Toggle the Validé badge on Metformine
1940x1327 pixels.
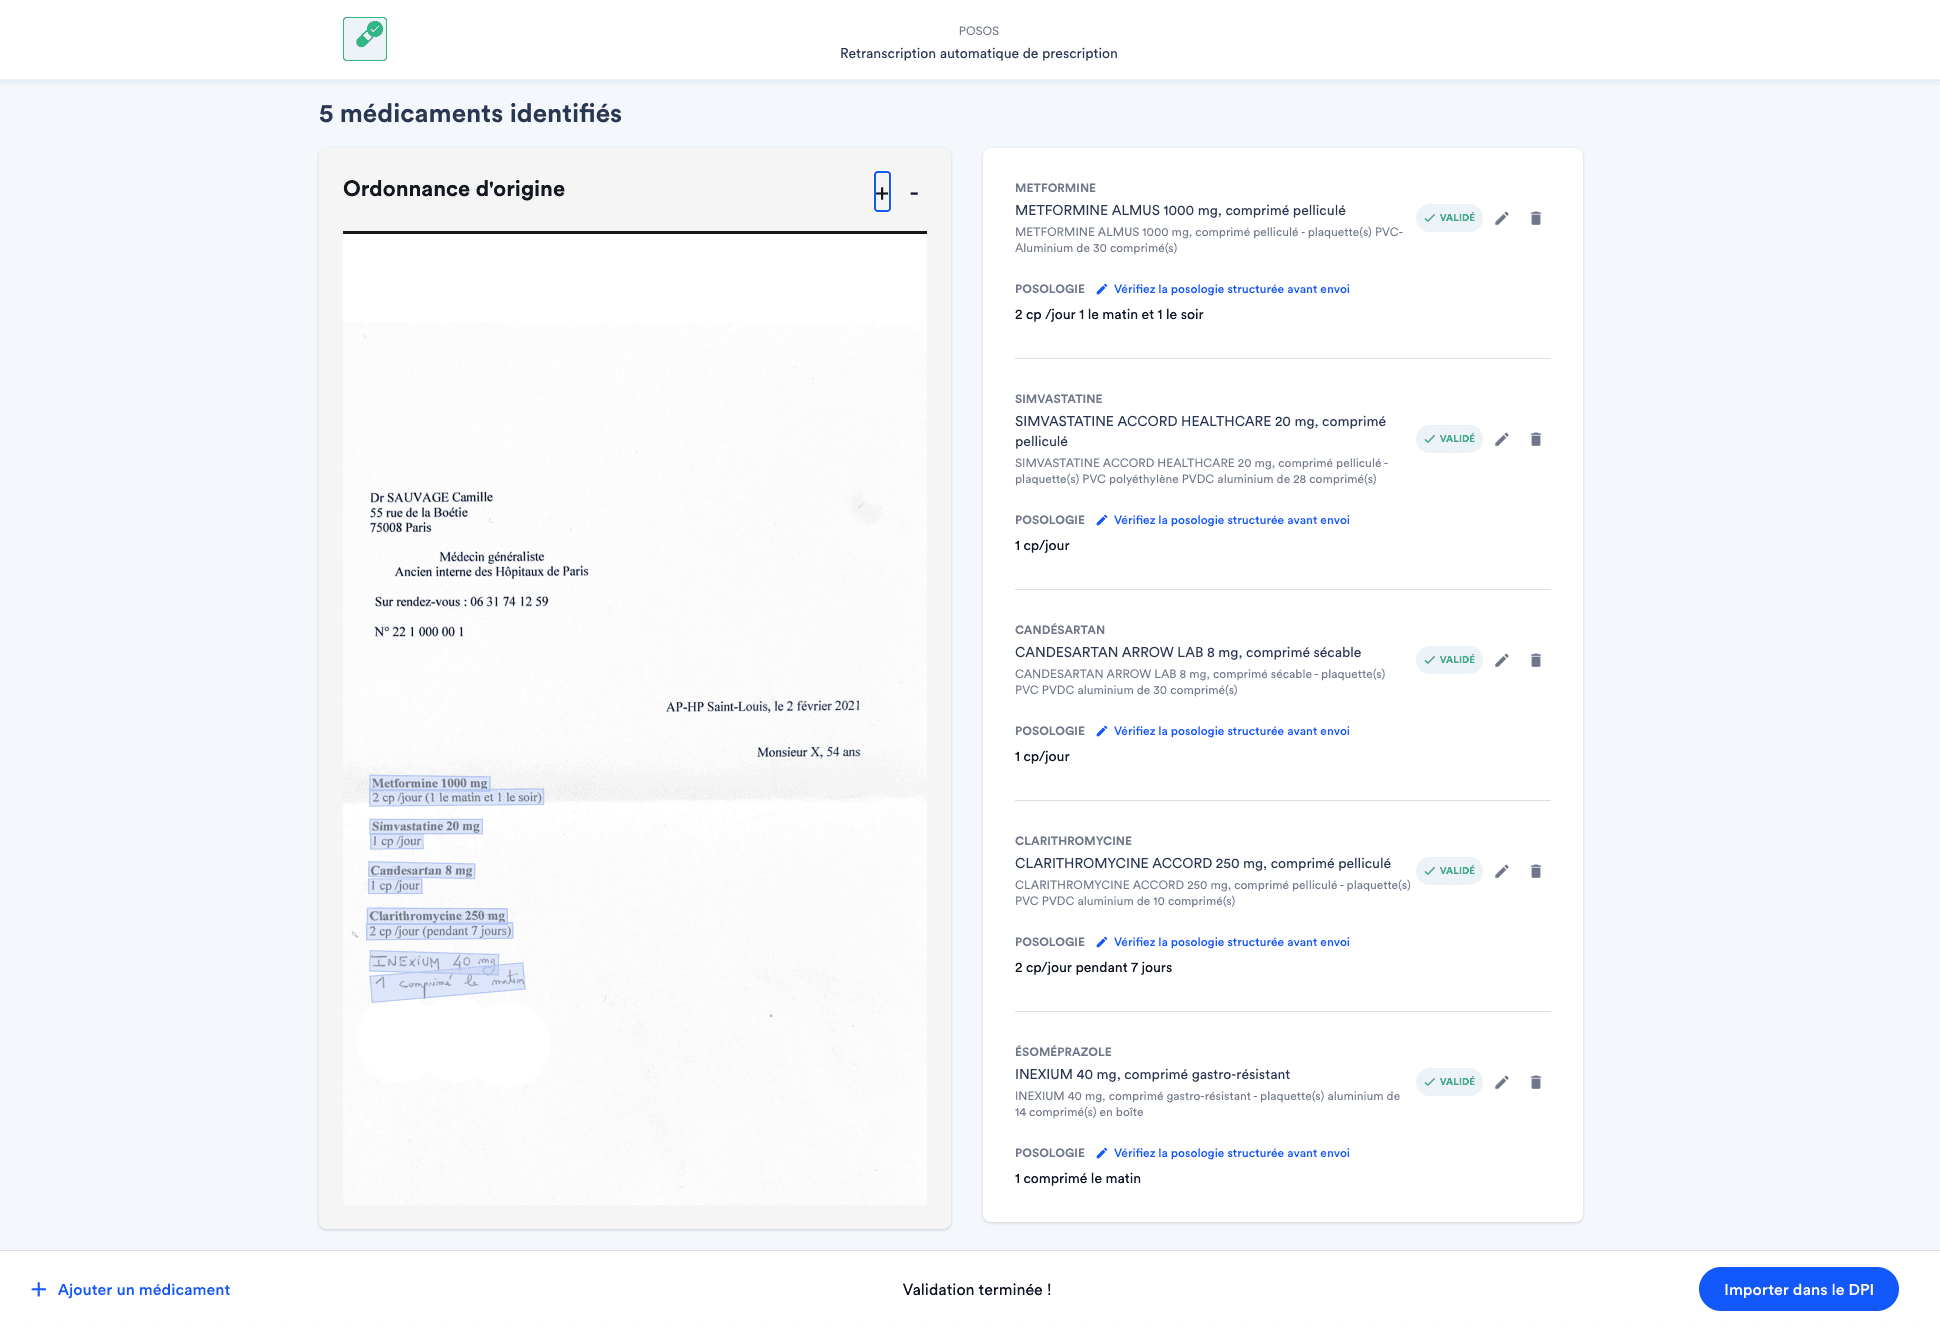tap(1449, 218)
